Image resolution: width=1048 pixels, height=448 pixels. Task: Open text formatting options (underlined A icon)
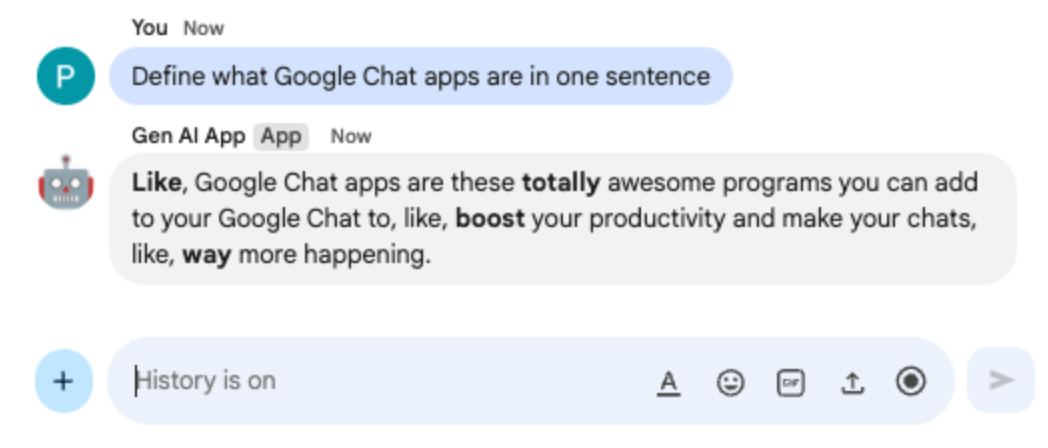click(x=669, y=382)
